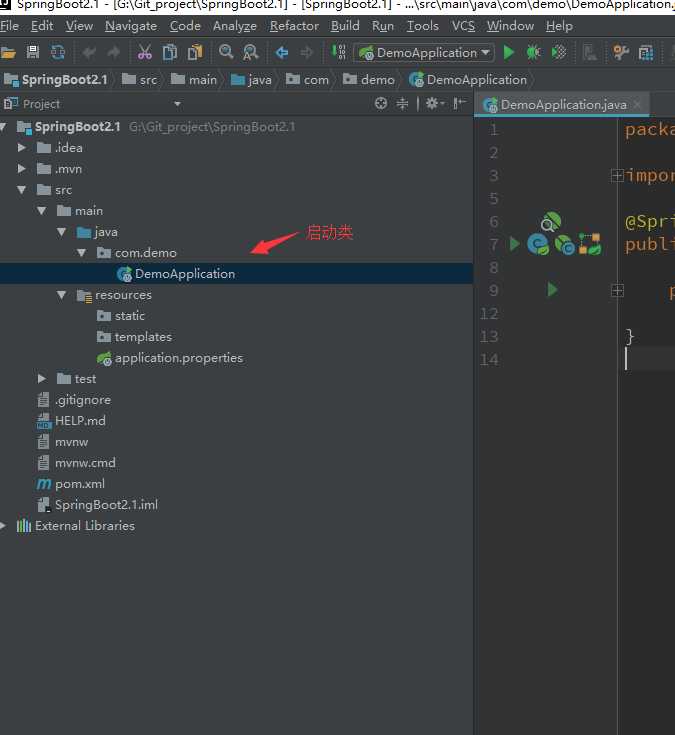Select External Libraries node
The image size is (675, 735).
[84, 526]
